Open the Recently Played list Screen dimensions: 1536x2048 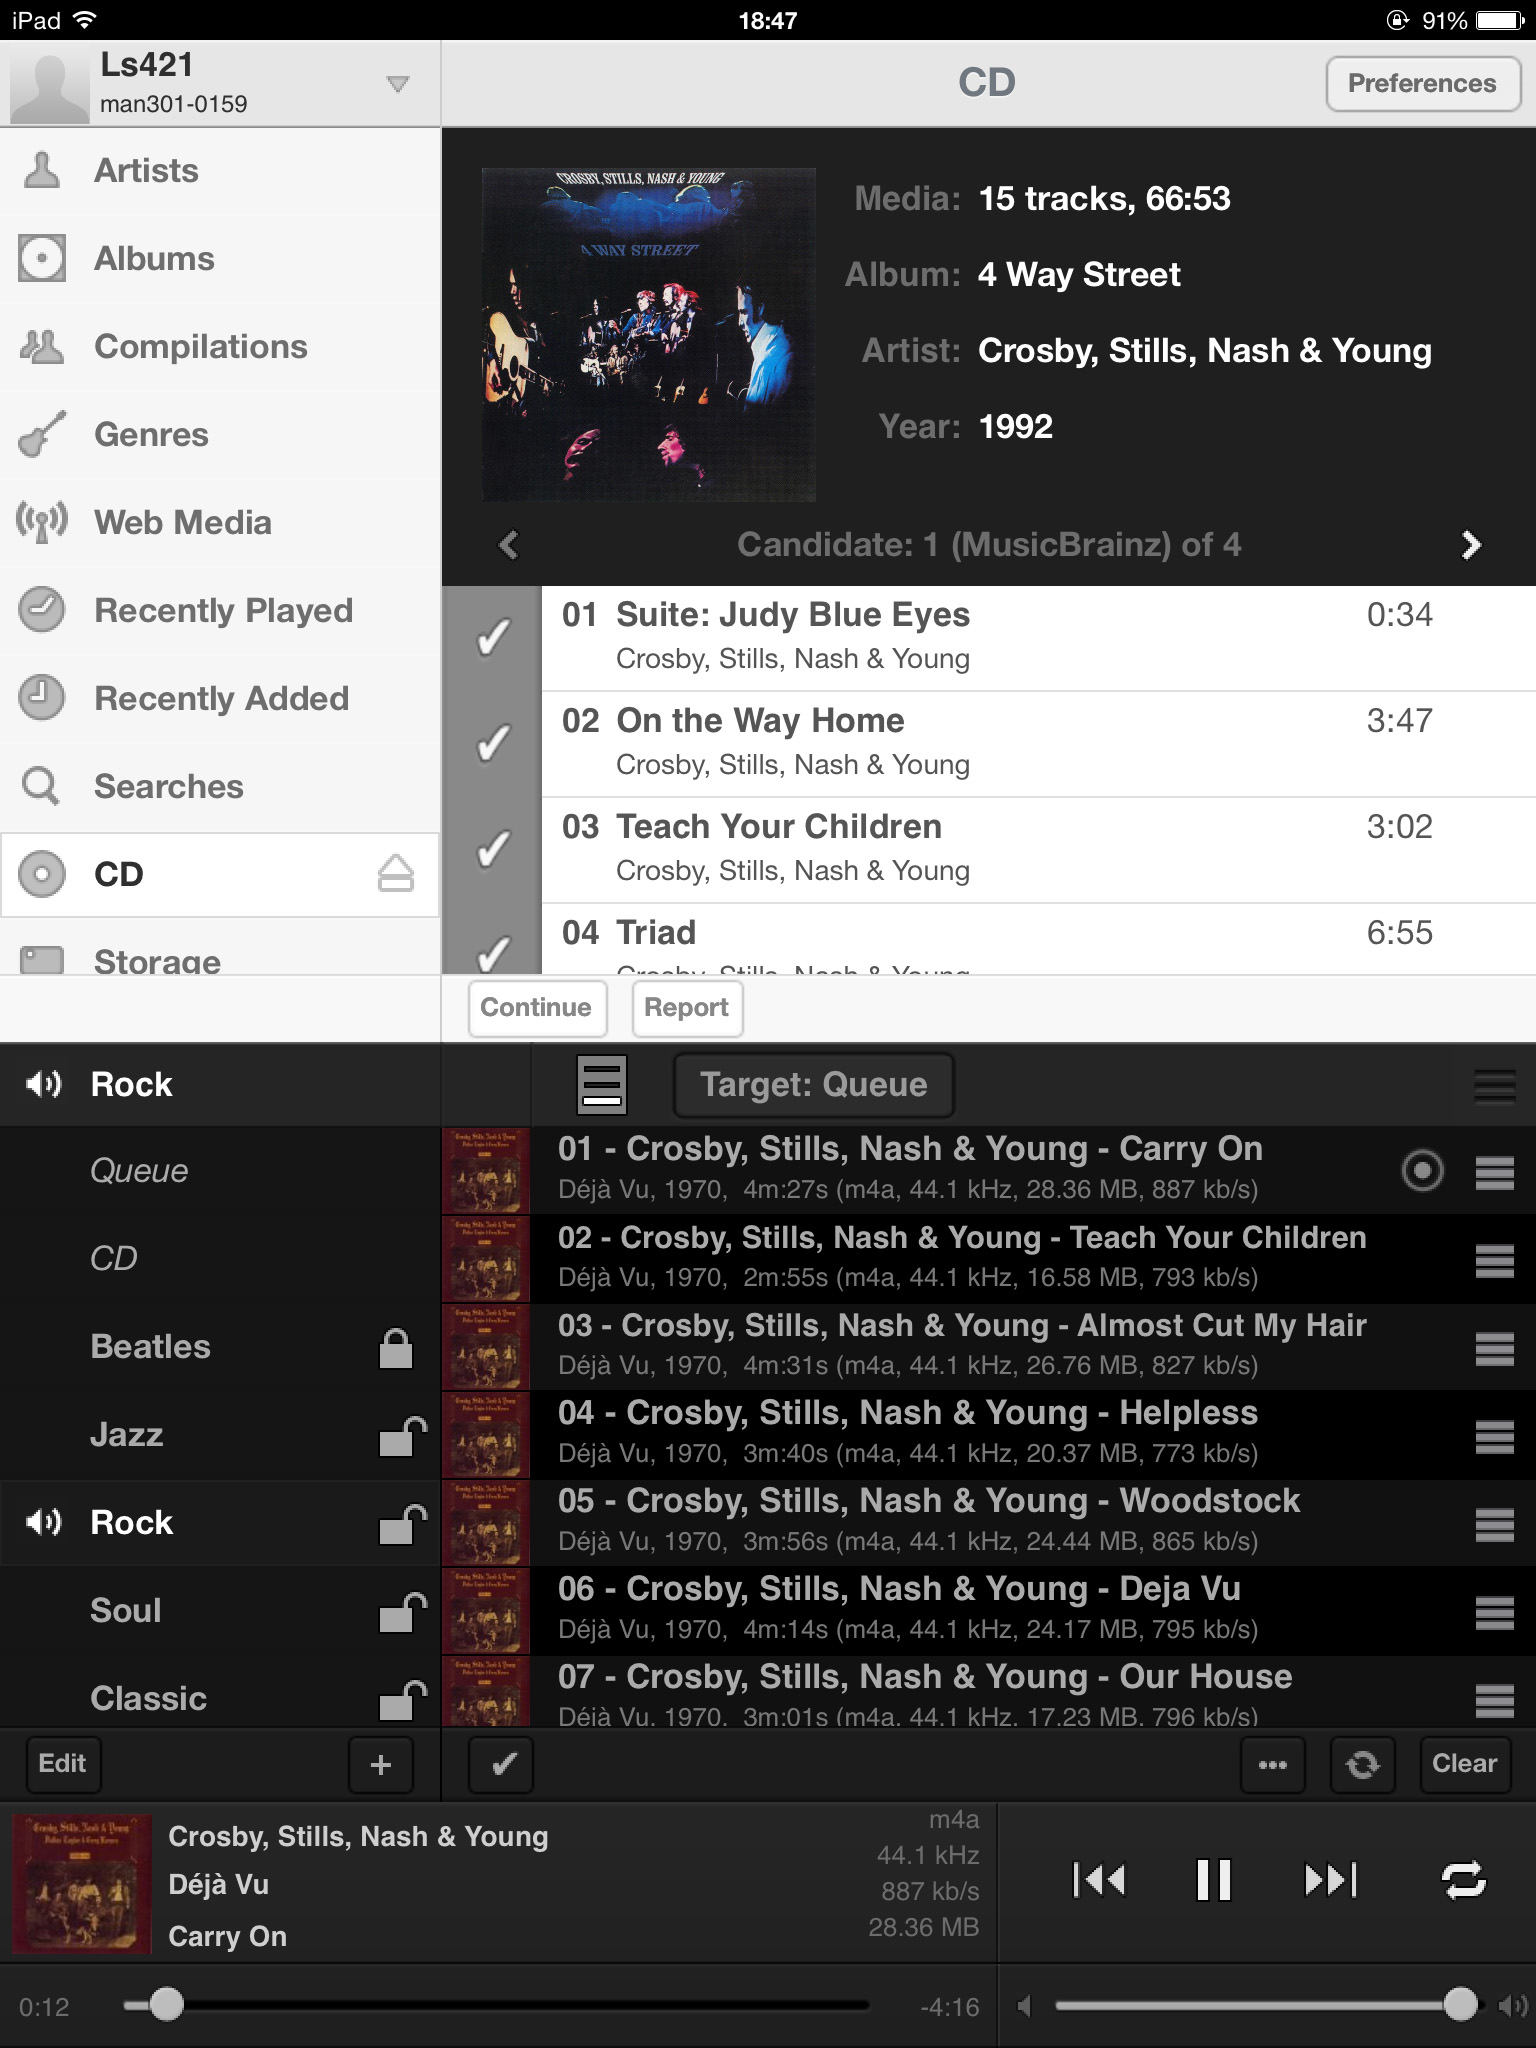[220, 611]
